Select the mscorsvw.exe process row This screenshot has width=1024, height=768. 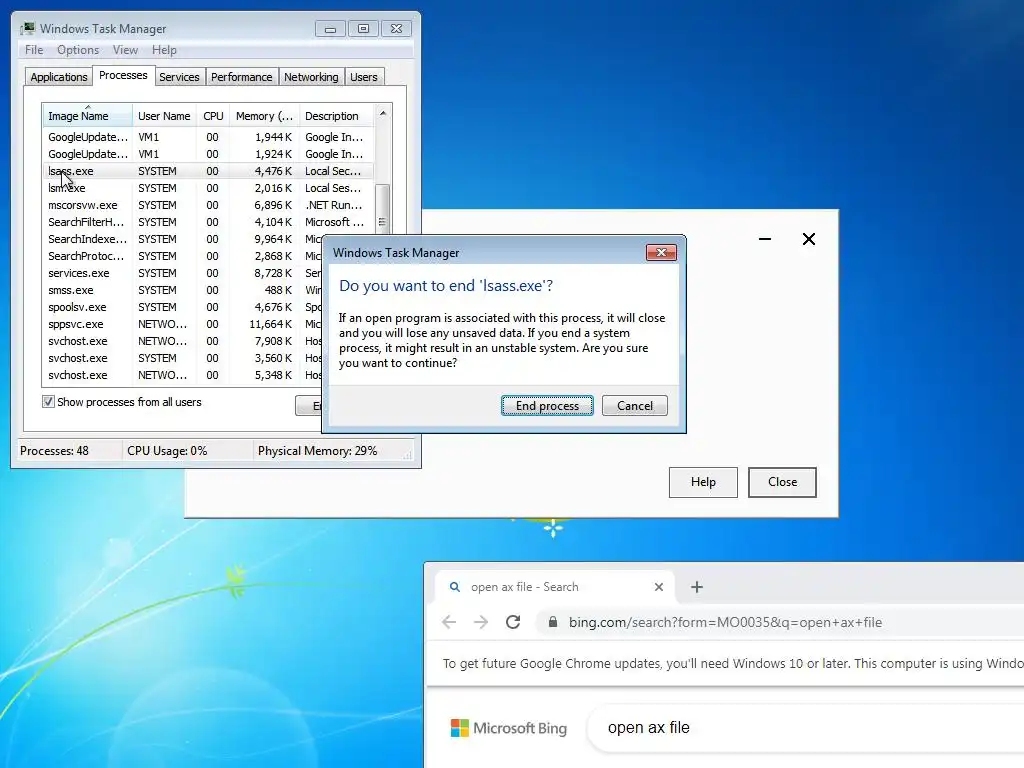208,205
